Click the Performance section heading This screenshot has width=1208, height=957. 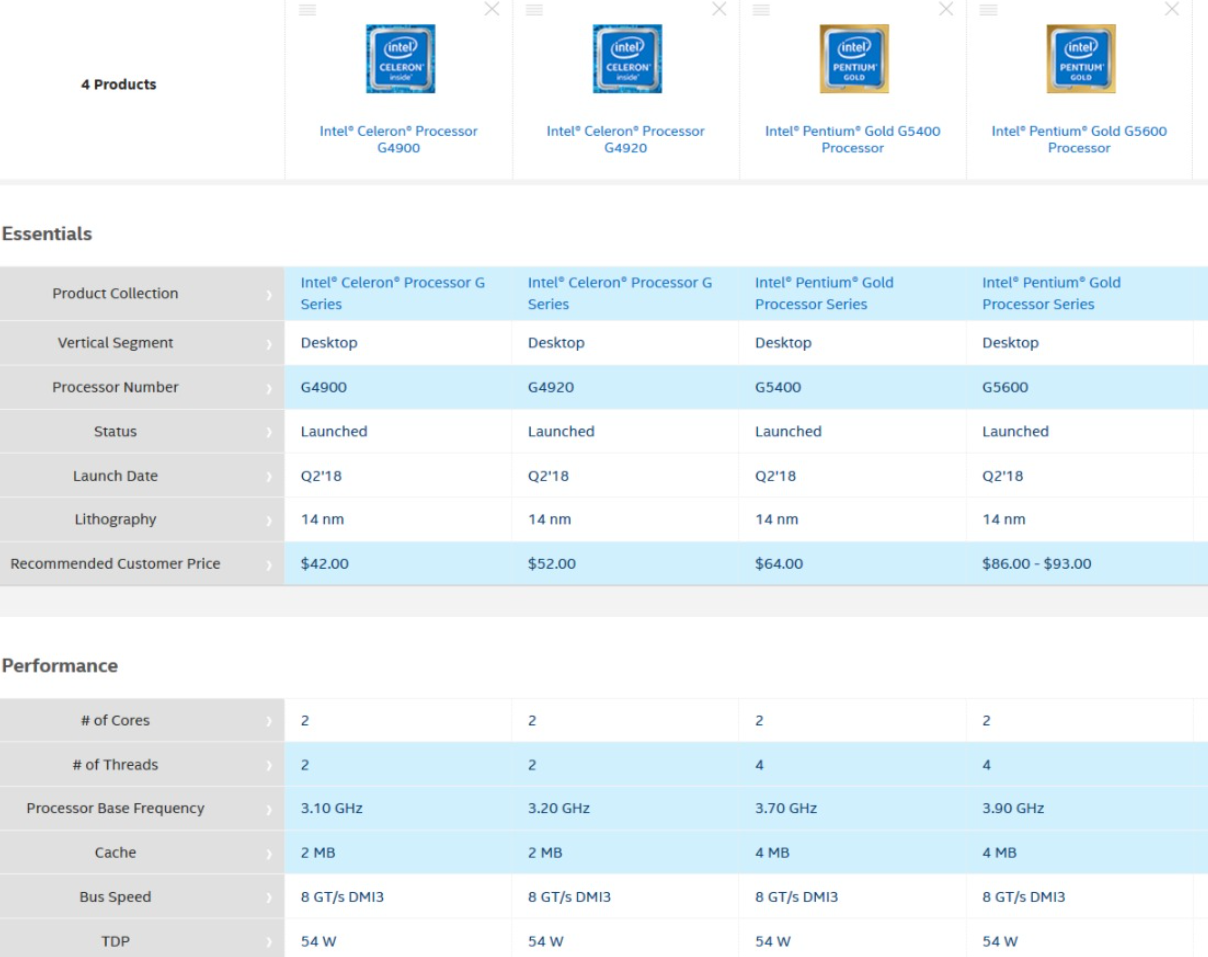pos(60,666)
